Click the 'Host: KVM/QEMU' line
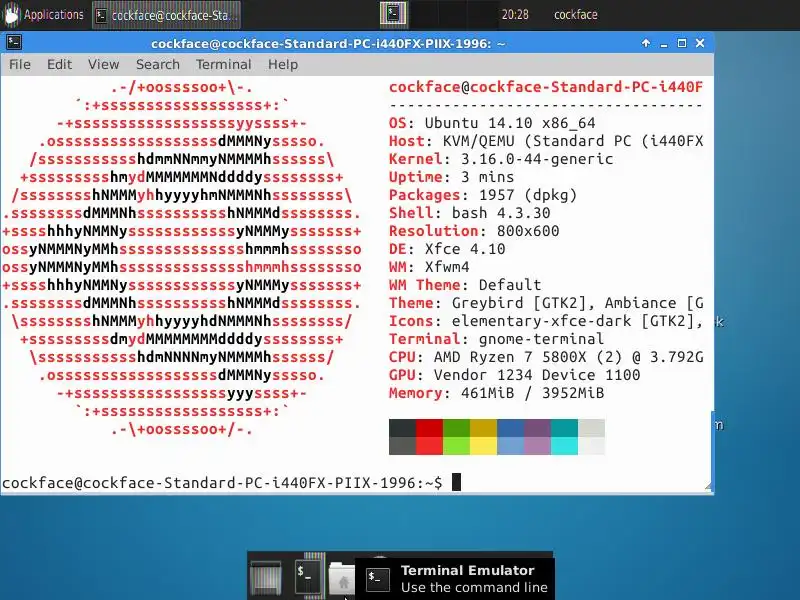 pos(546,141)
